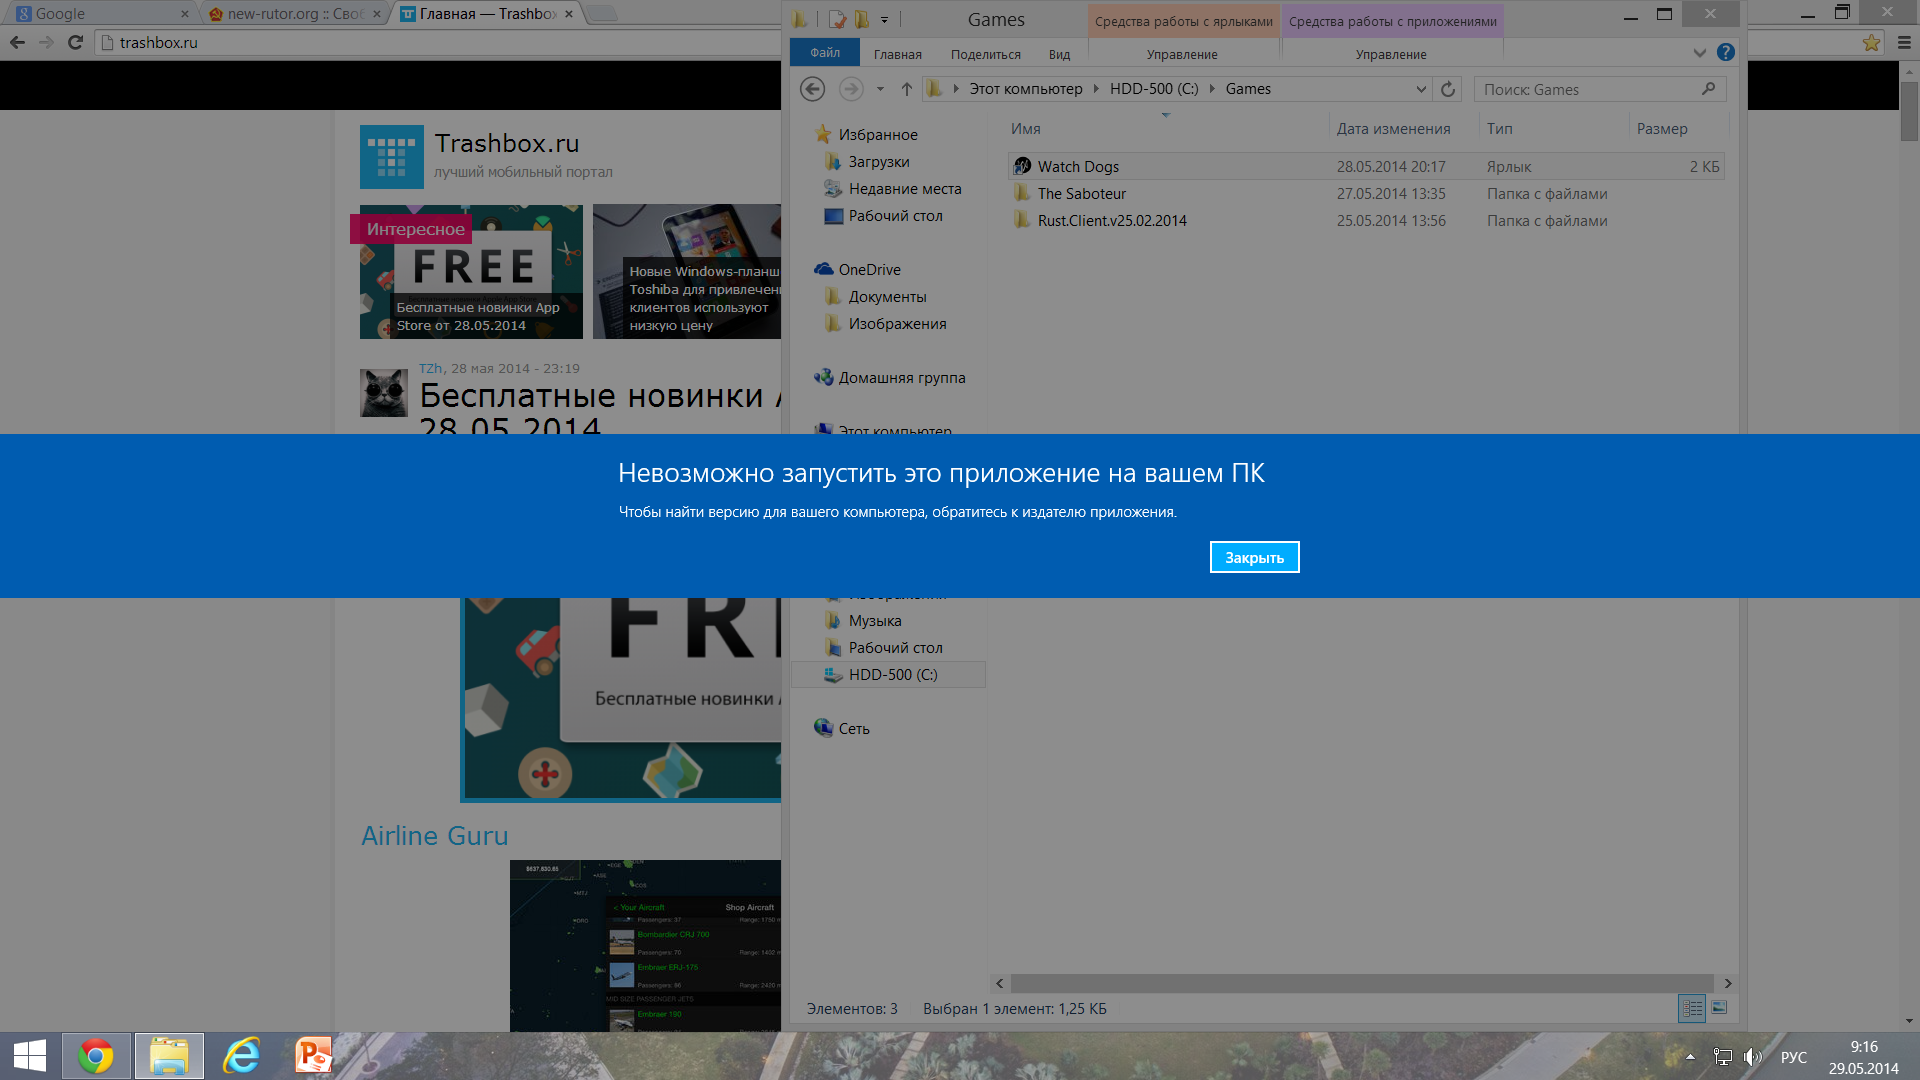
Task: Expand the Explorer ribbon chevron
Action: point(1699,53)
